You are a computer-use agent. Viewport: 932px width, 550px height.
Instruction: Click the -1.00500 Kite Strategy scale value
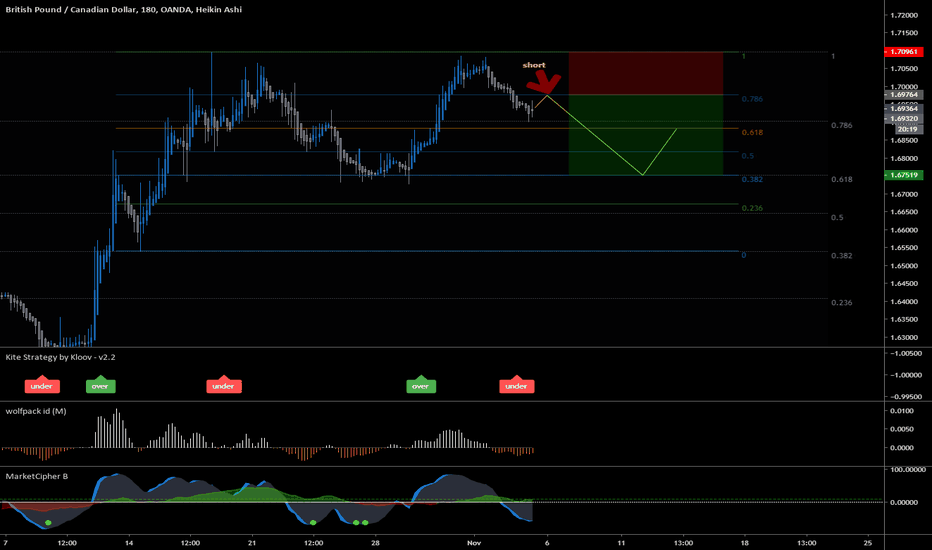click(905, 353)
